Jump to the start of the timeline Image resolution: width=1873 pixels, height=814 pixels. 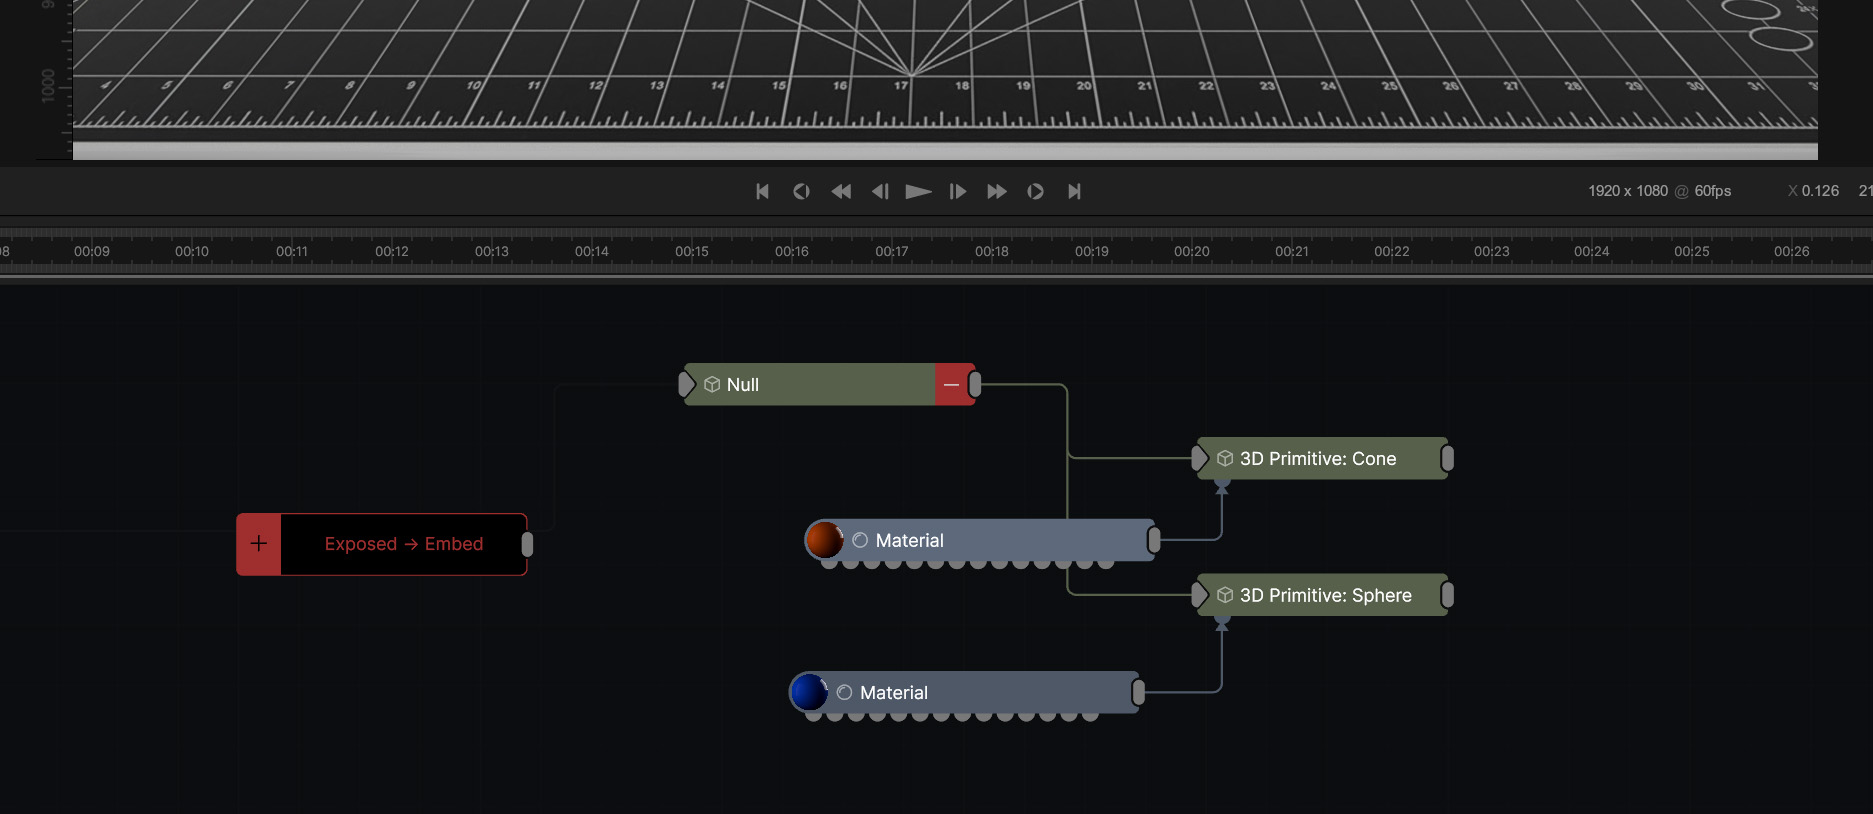coord(763,191)
